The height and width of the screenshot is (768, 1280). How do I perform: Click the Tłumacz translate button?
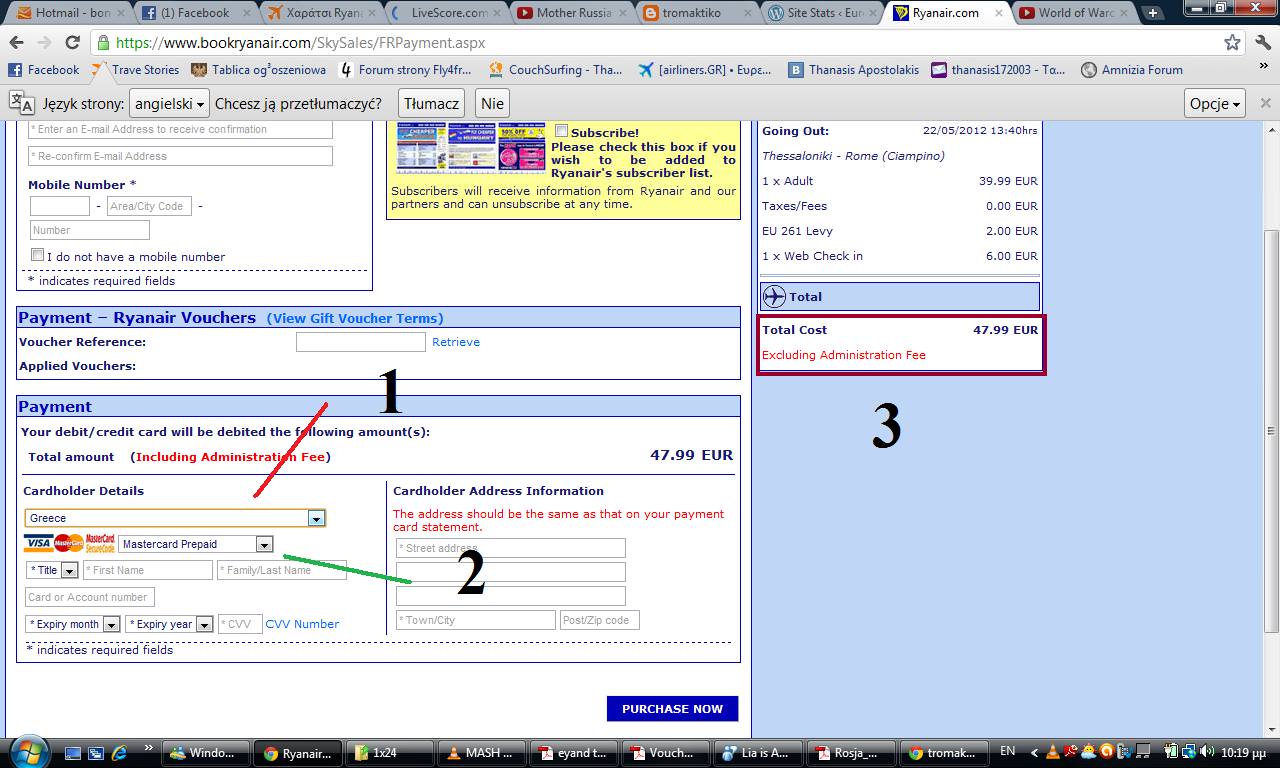pos(432,103)
